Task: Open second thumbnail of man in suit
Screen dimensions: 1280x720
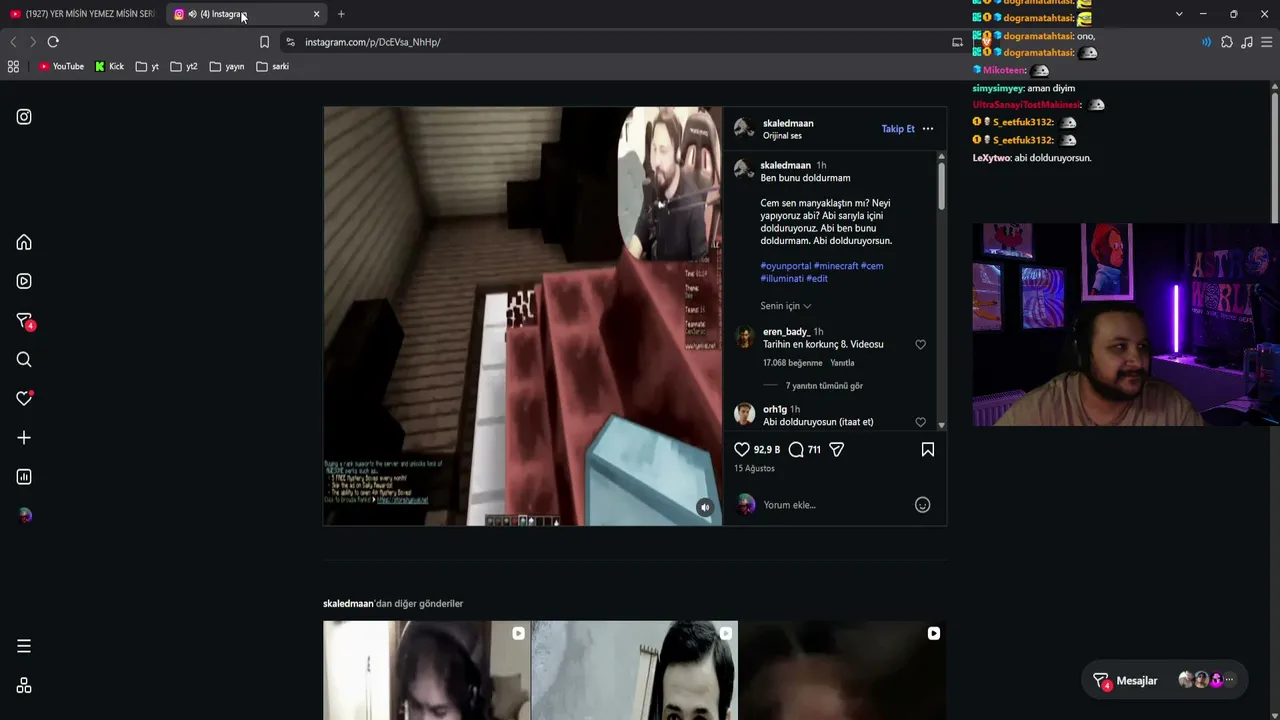Action: 634,670
